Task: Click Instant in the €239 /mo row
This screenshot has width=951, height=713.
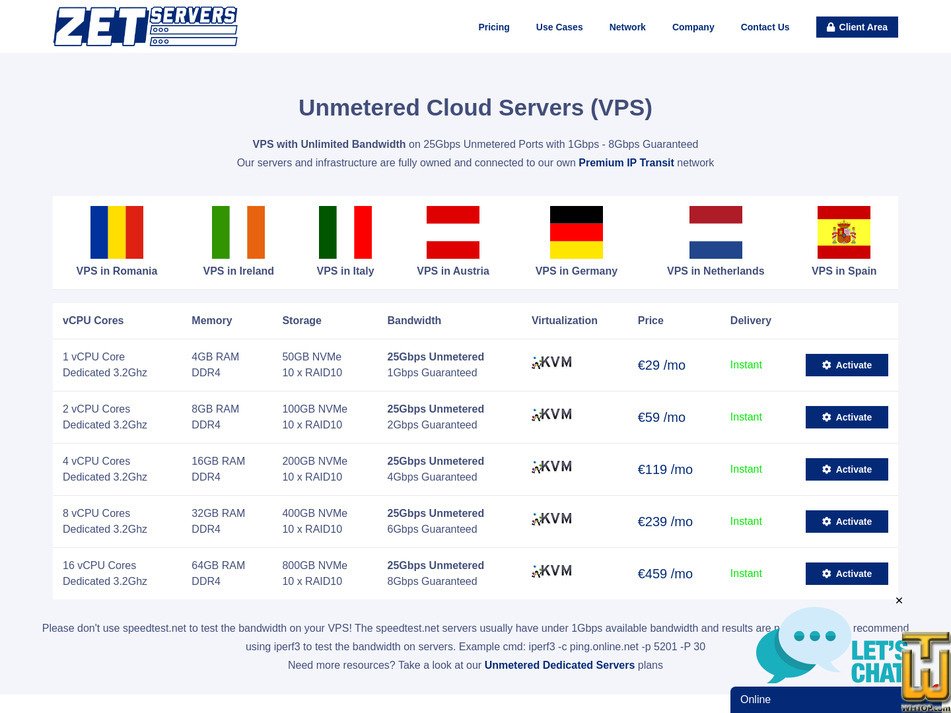Action: pos(745,521)
